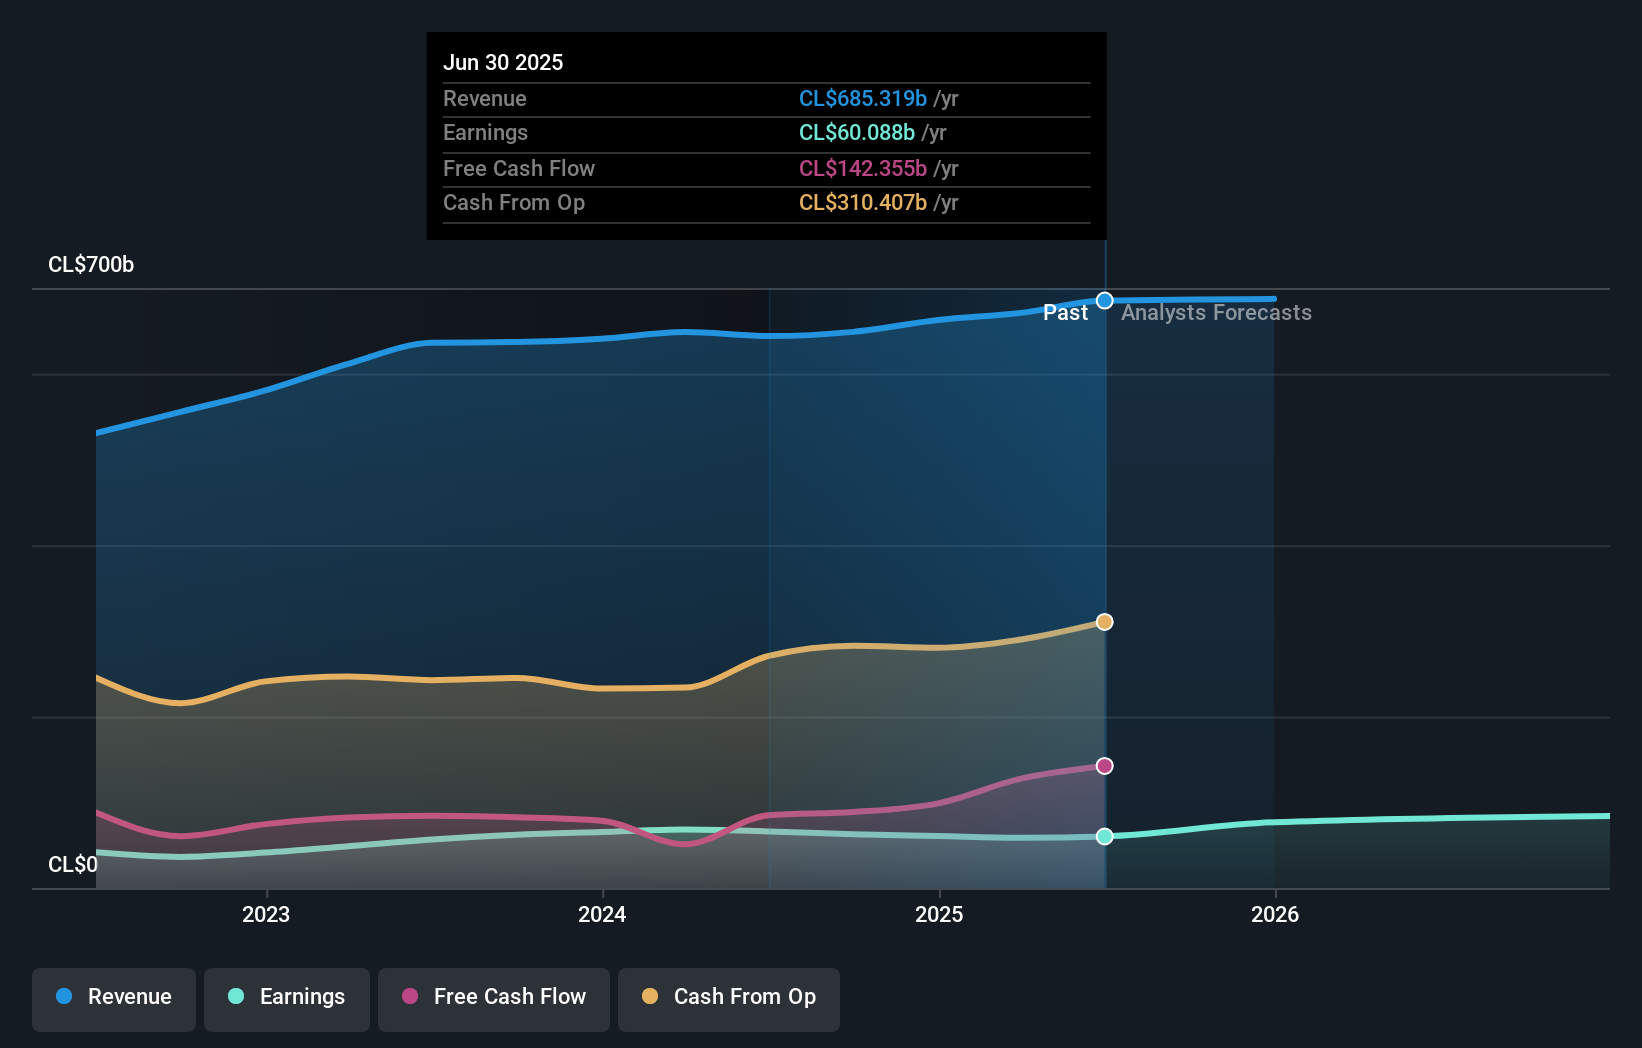Click the yellow Cash From Op dot icon

[x=651, y=997]
